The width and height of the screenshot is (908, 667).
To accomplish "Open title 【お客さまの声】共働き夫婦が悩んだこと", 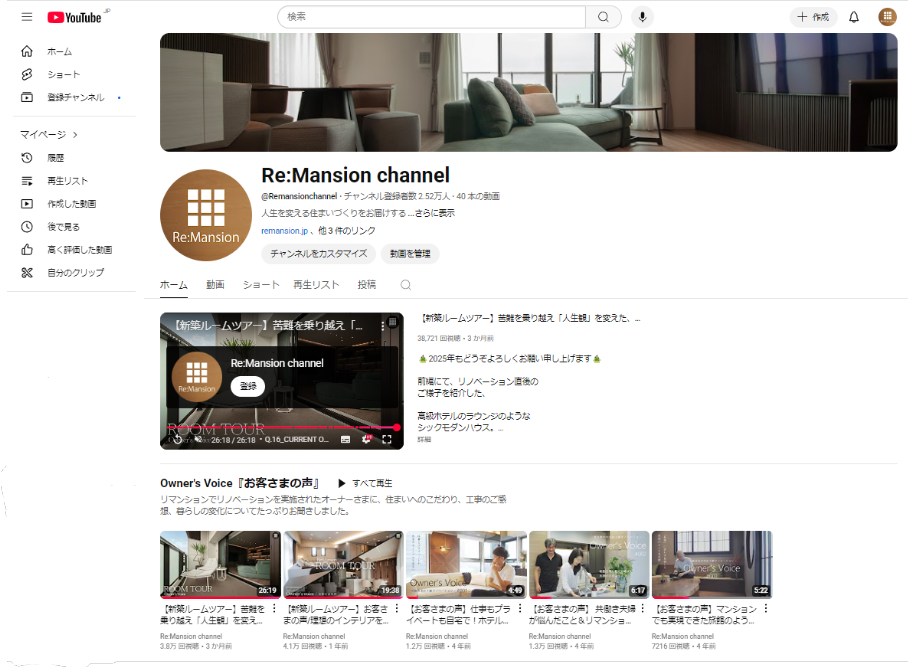I will tap(583, 614).
